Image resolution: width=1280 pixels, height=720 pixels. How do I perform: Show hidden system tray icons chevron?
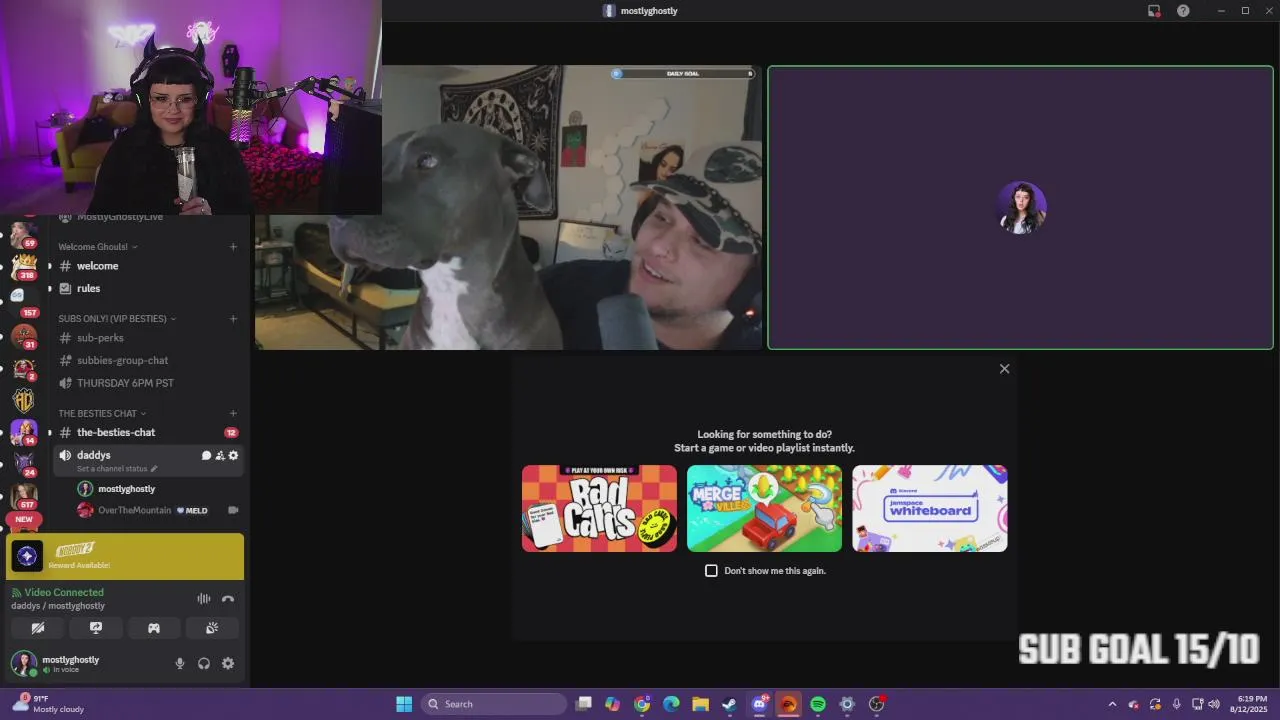click(x=1112, y=704)
